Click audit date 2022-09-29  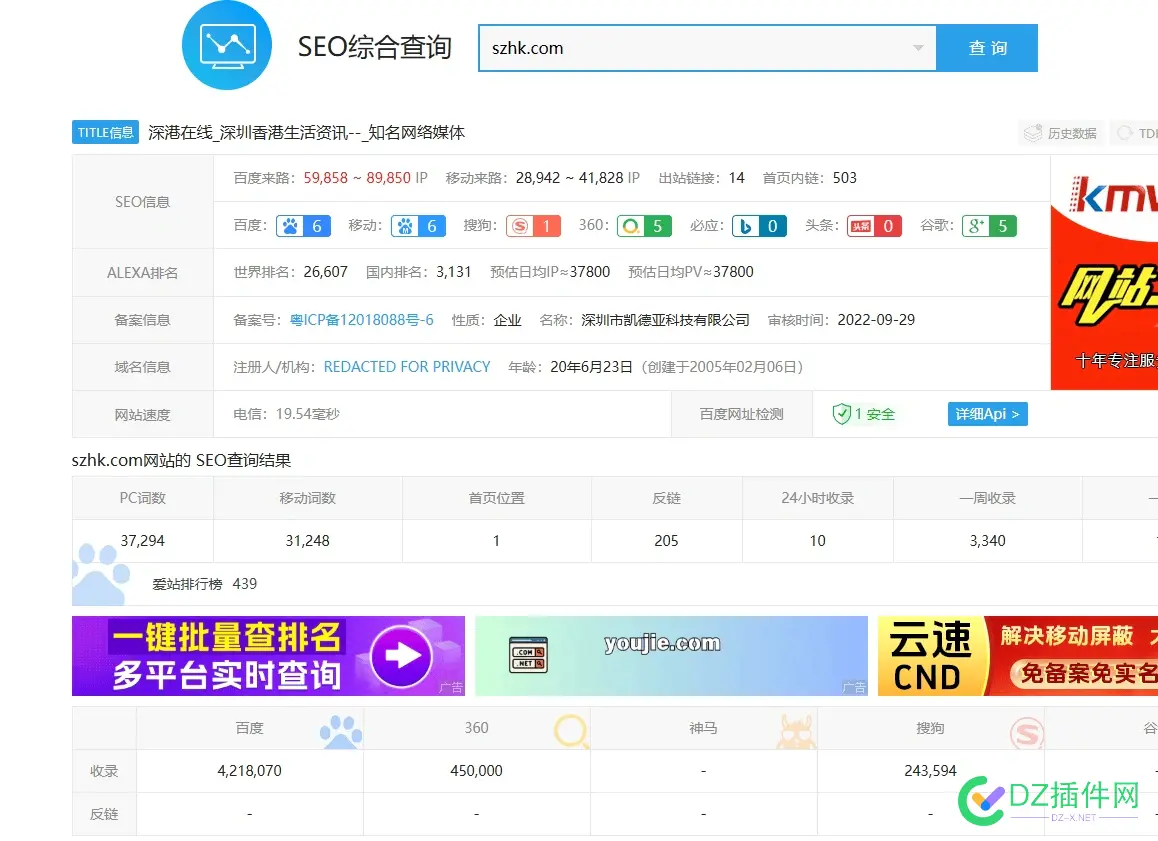876,320
